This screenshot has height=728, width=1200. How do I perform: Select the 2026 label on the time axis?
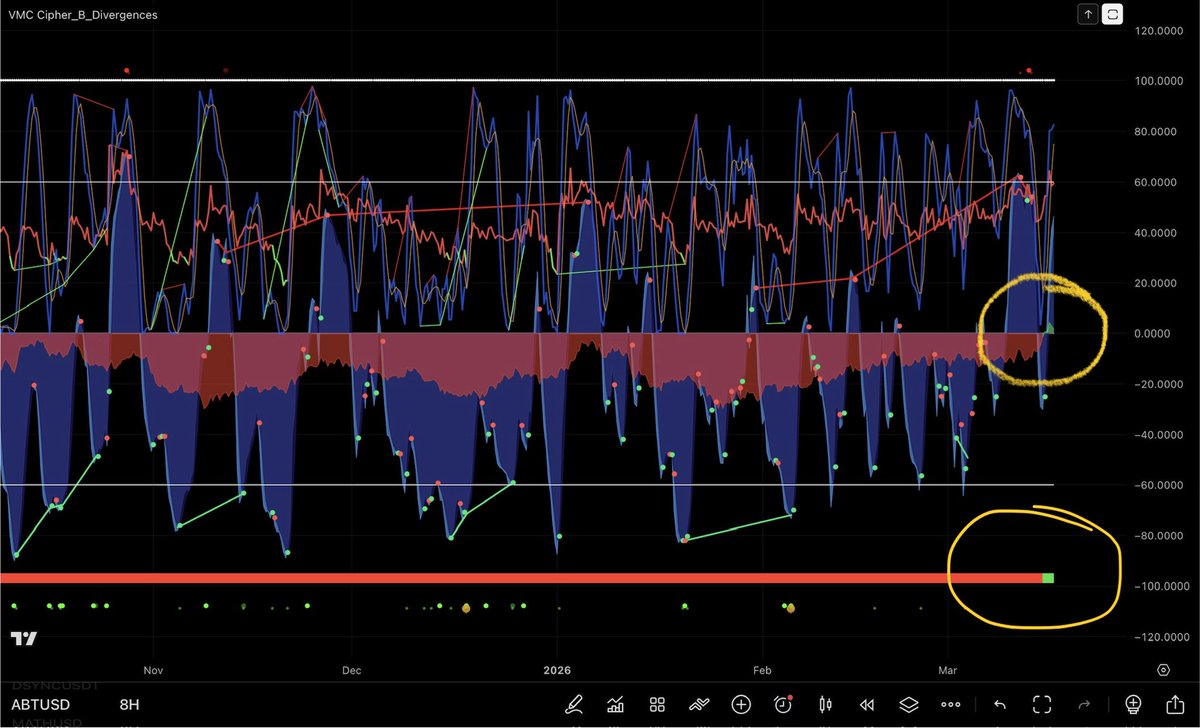pyautogui.click(x=558, y=670)
